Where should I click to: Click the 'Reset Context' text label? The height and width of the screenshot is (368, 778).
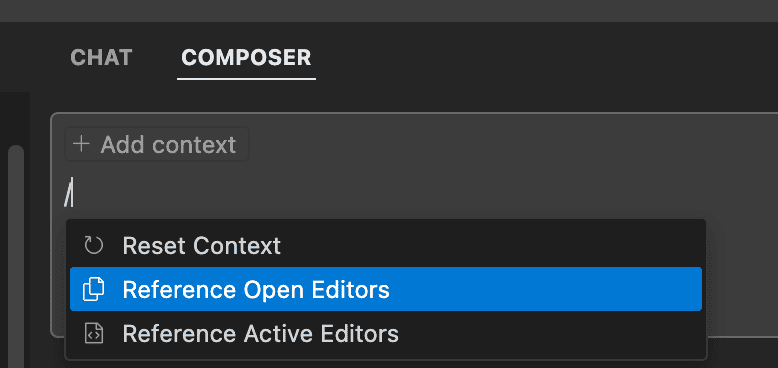(x=201, y=245)
